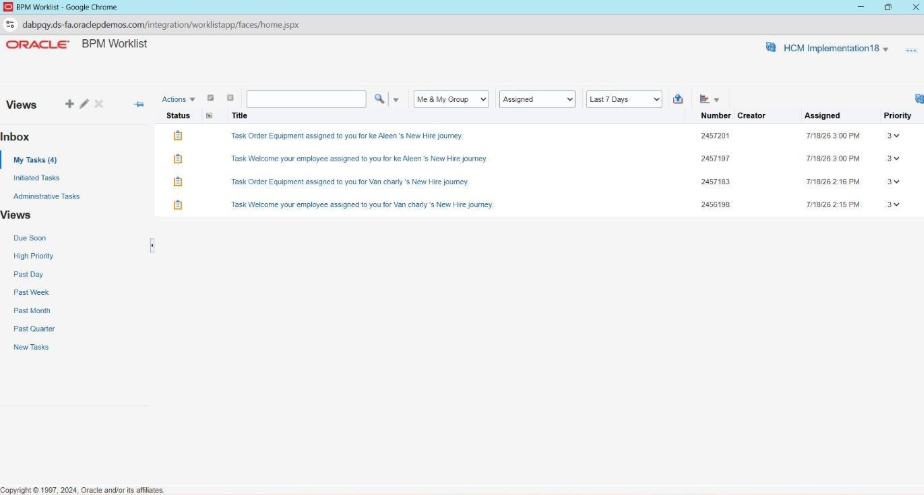The height and width of the screenshot is (495, 924).
Task: Click the export tasks icon
Action: click(678, 99)
